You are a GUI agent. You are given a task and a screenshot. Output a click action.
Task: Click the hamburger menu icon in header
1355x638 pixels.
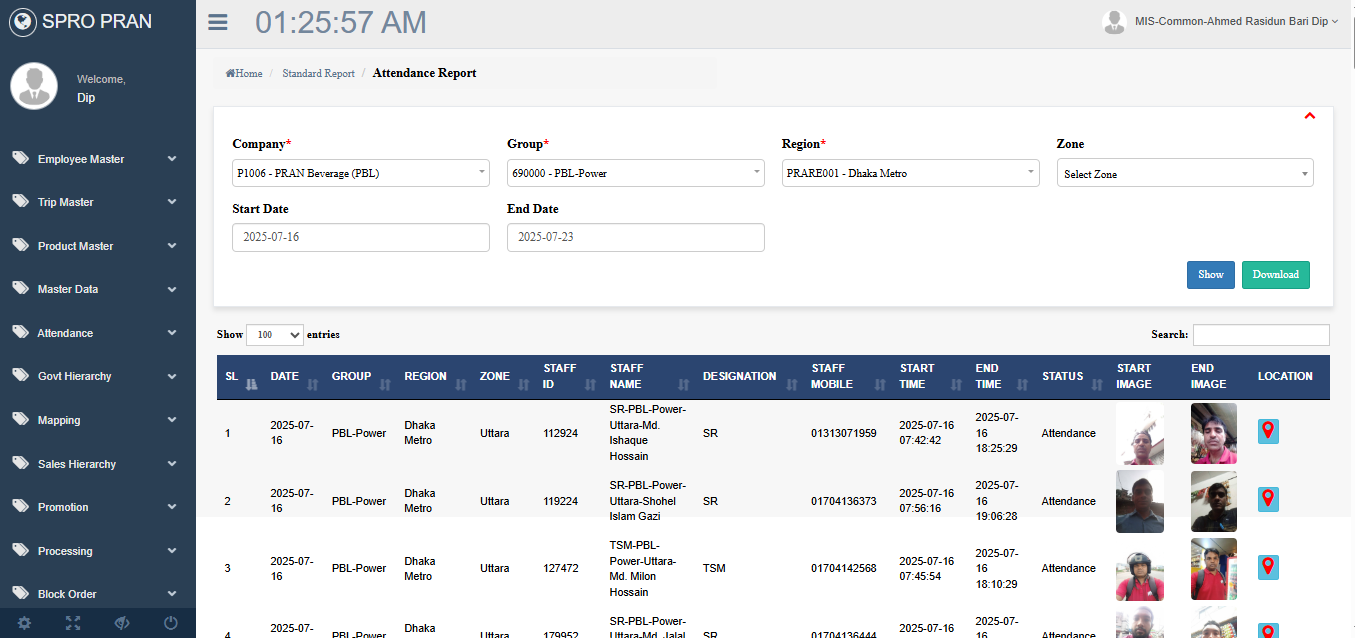click(217, 22)
